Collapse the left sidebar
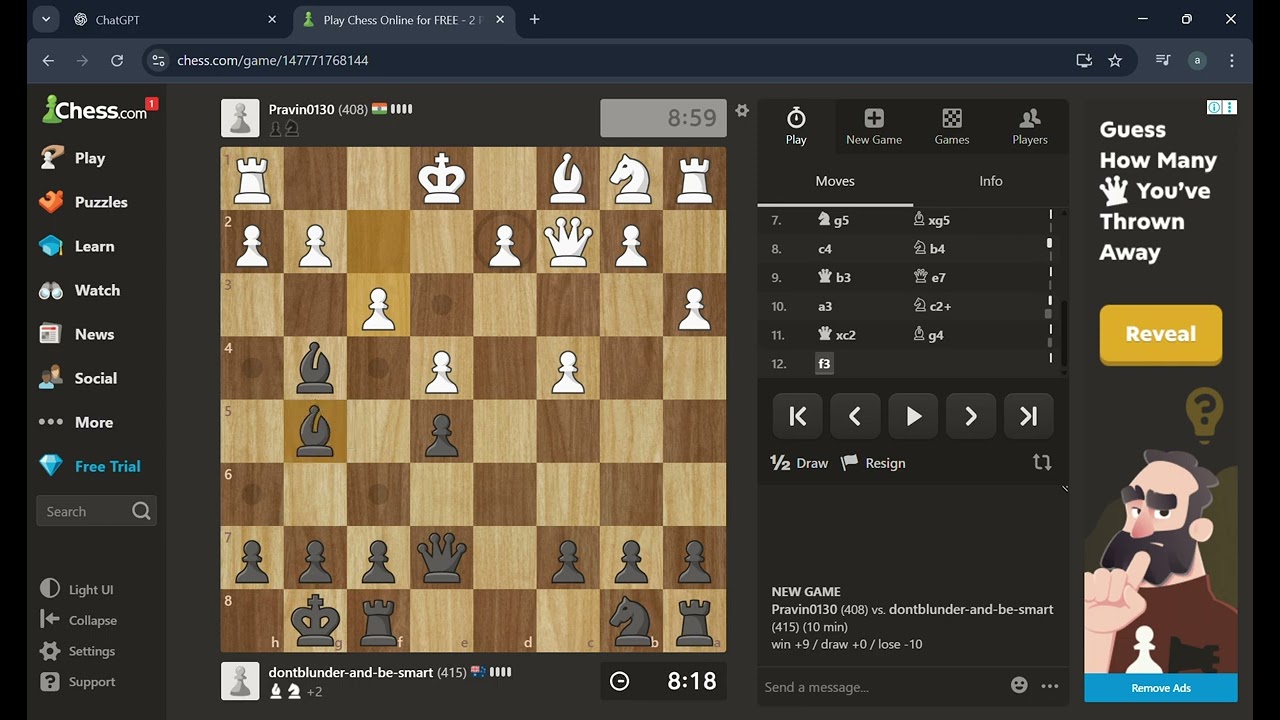The height and width of the screenshot is (720, 1280). point(79,620)
